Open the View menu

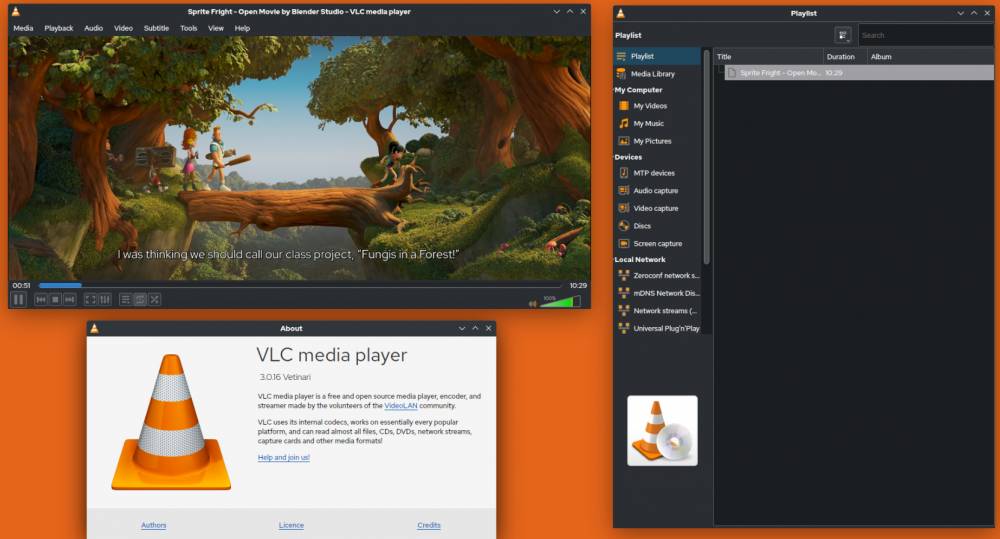pos(216,28)
